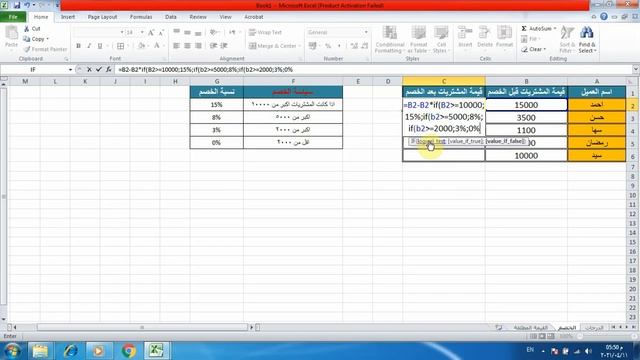Image resolution: width=640 pixels, height=360 pixels.
Task: Open Sort & Filter menu
Action: point(567,39)
